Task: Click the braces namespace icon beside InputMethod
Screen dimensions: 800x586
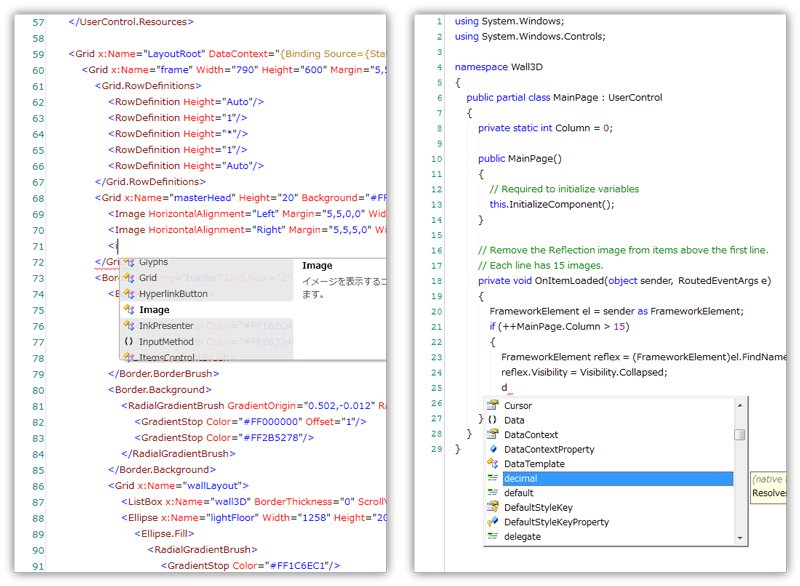Action: pos(129,342)
